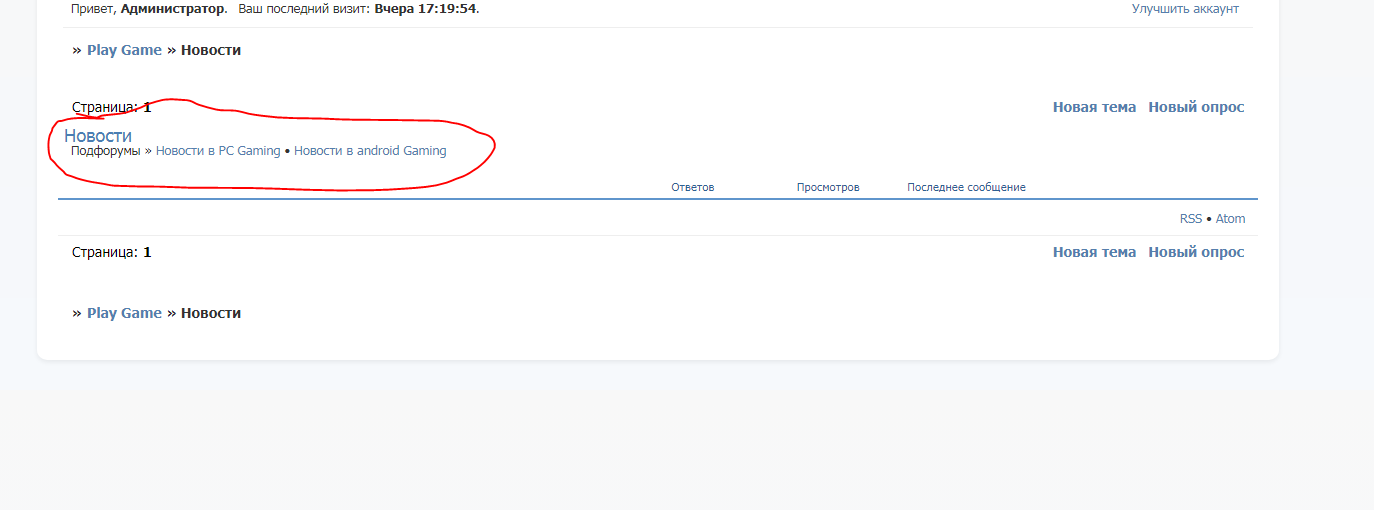Click the top Новый опрос link
Viewport: 1374px width, 510px height.
1196,107
